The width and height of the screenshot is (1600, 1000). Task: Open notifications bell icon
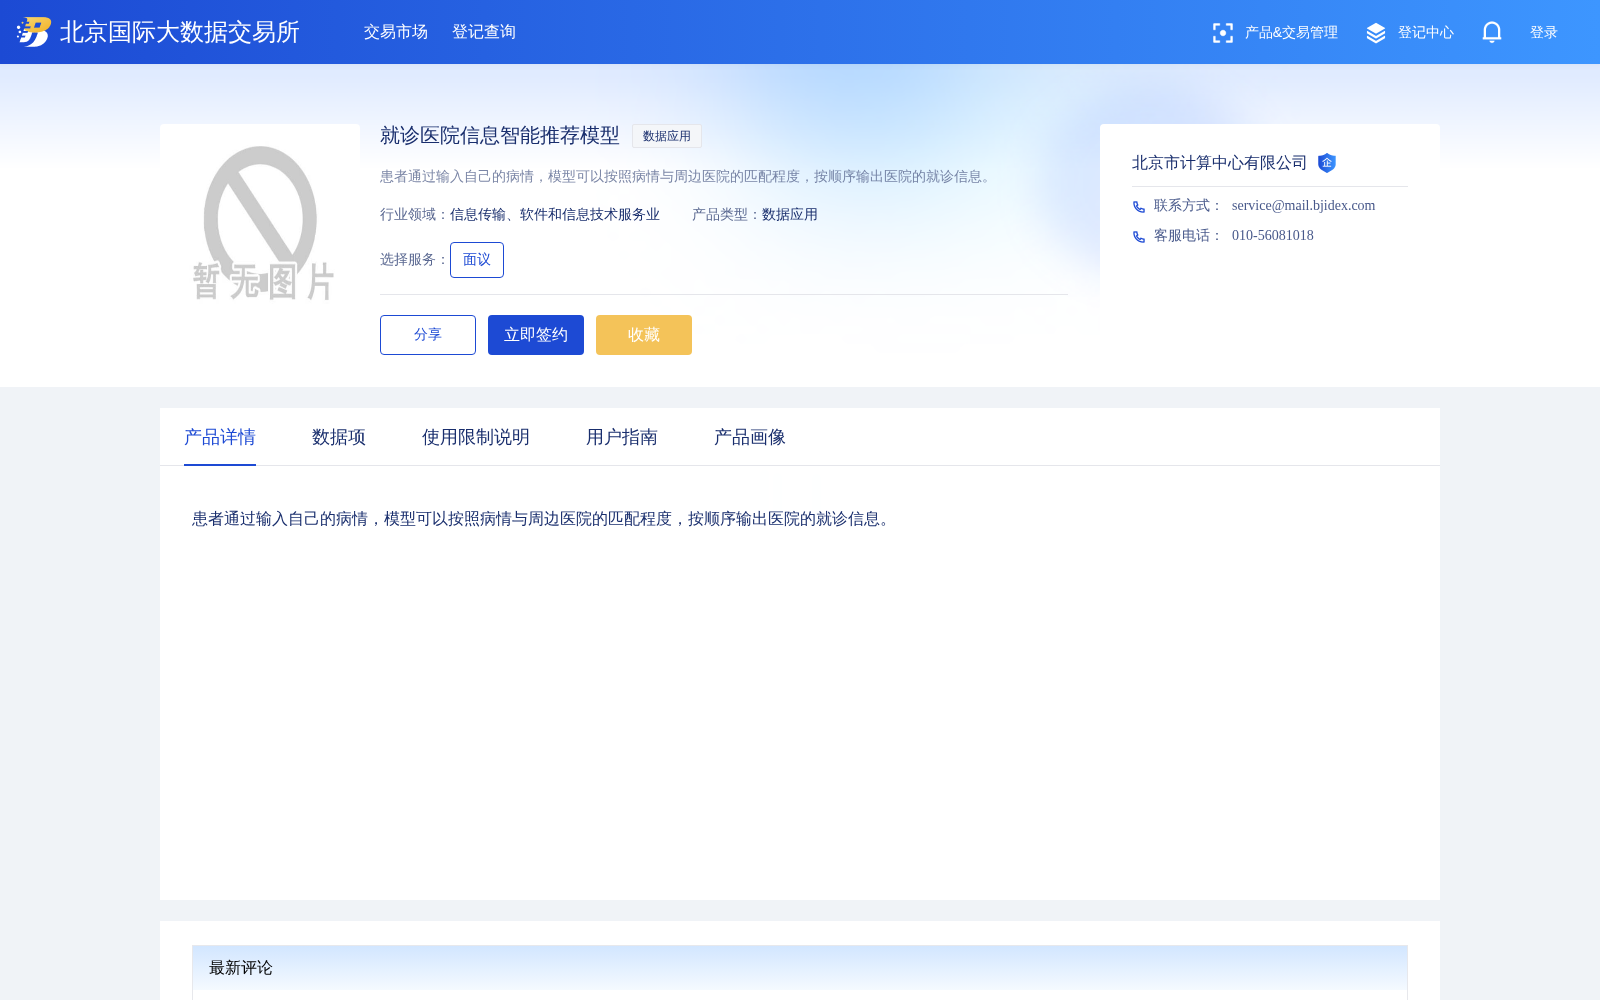pos(1492,32)
